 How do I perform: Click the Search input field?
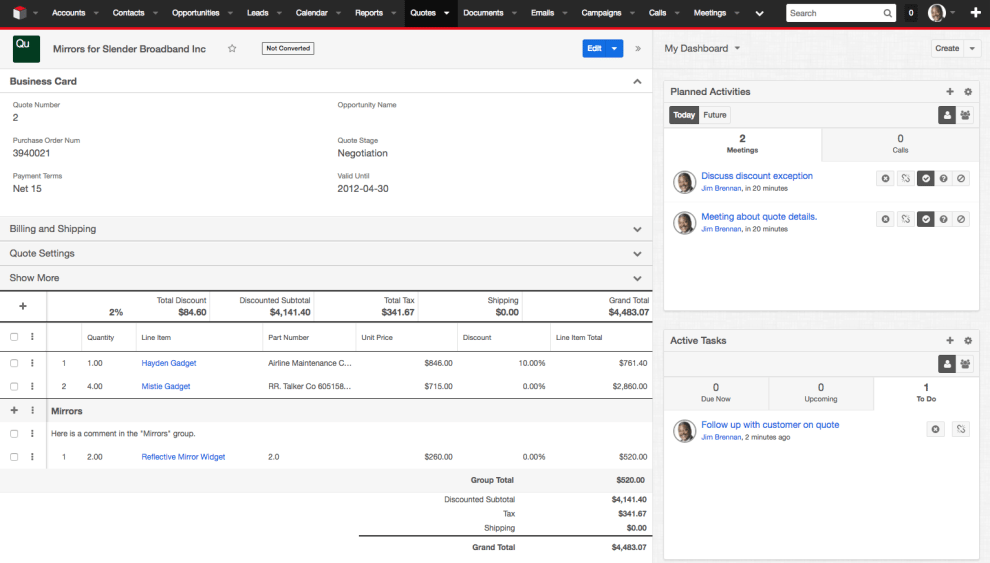click(x=834, y=13)
